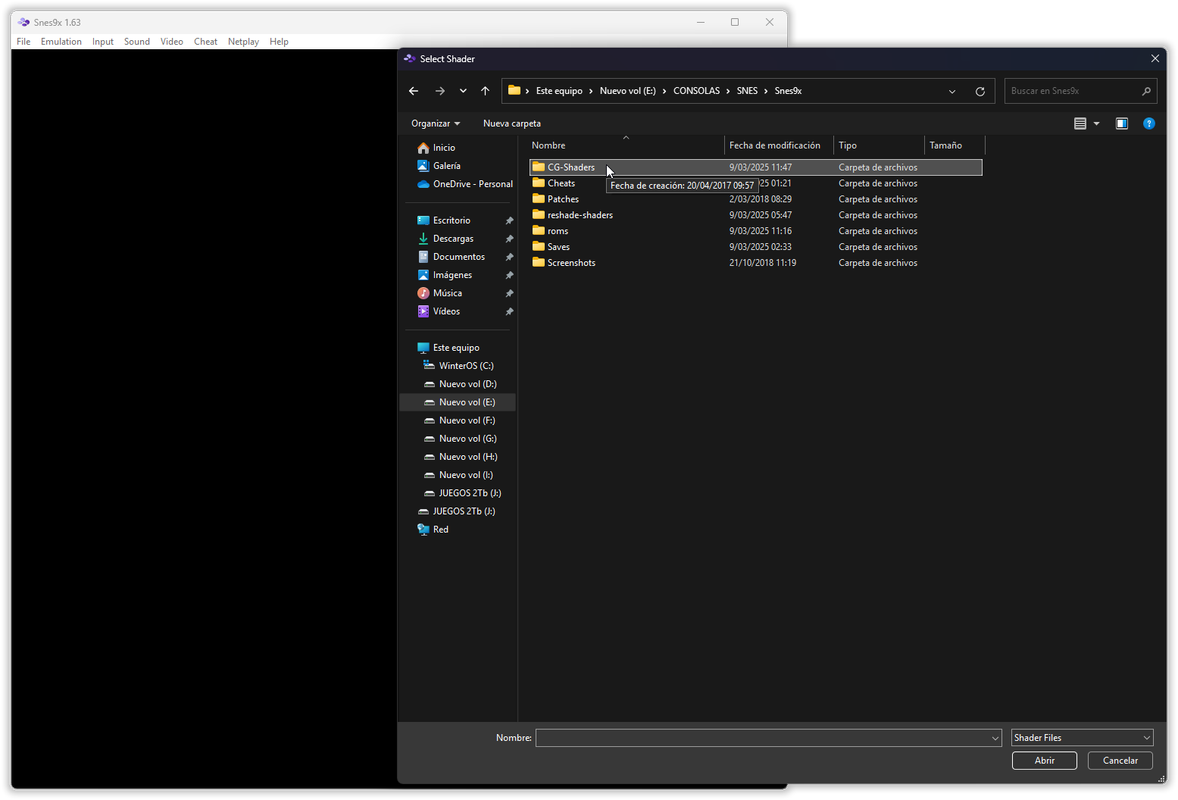Viewport: 1178px width, 800px height.
Task: Click SNES in the breadcrumb path
Action: coord(747,91)
